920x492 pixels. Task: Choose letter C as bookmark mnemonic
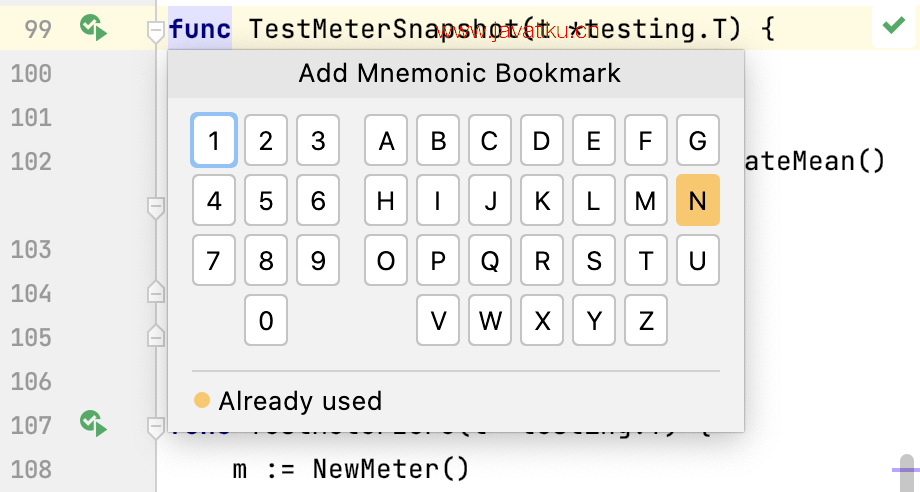pyautogui.click(x=490, y=140)
